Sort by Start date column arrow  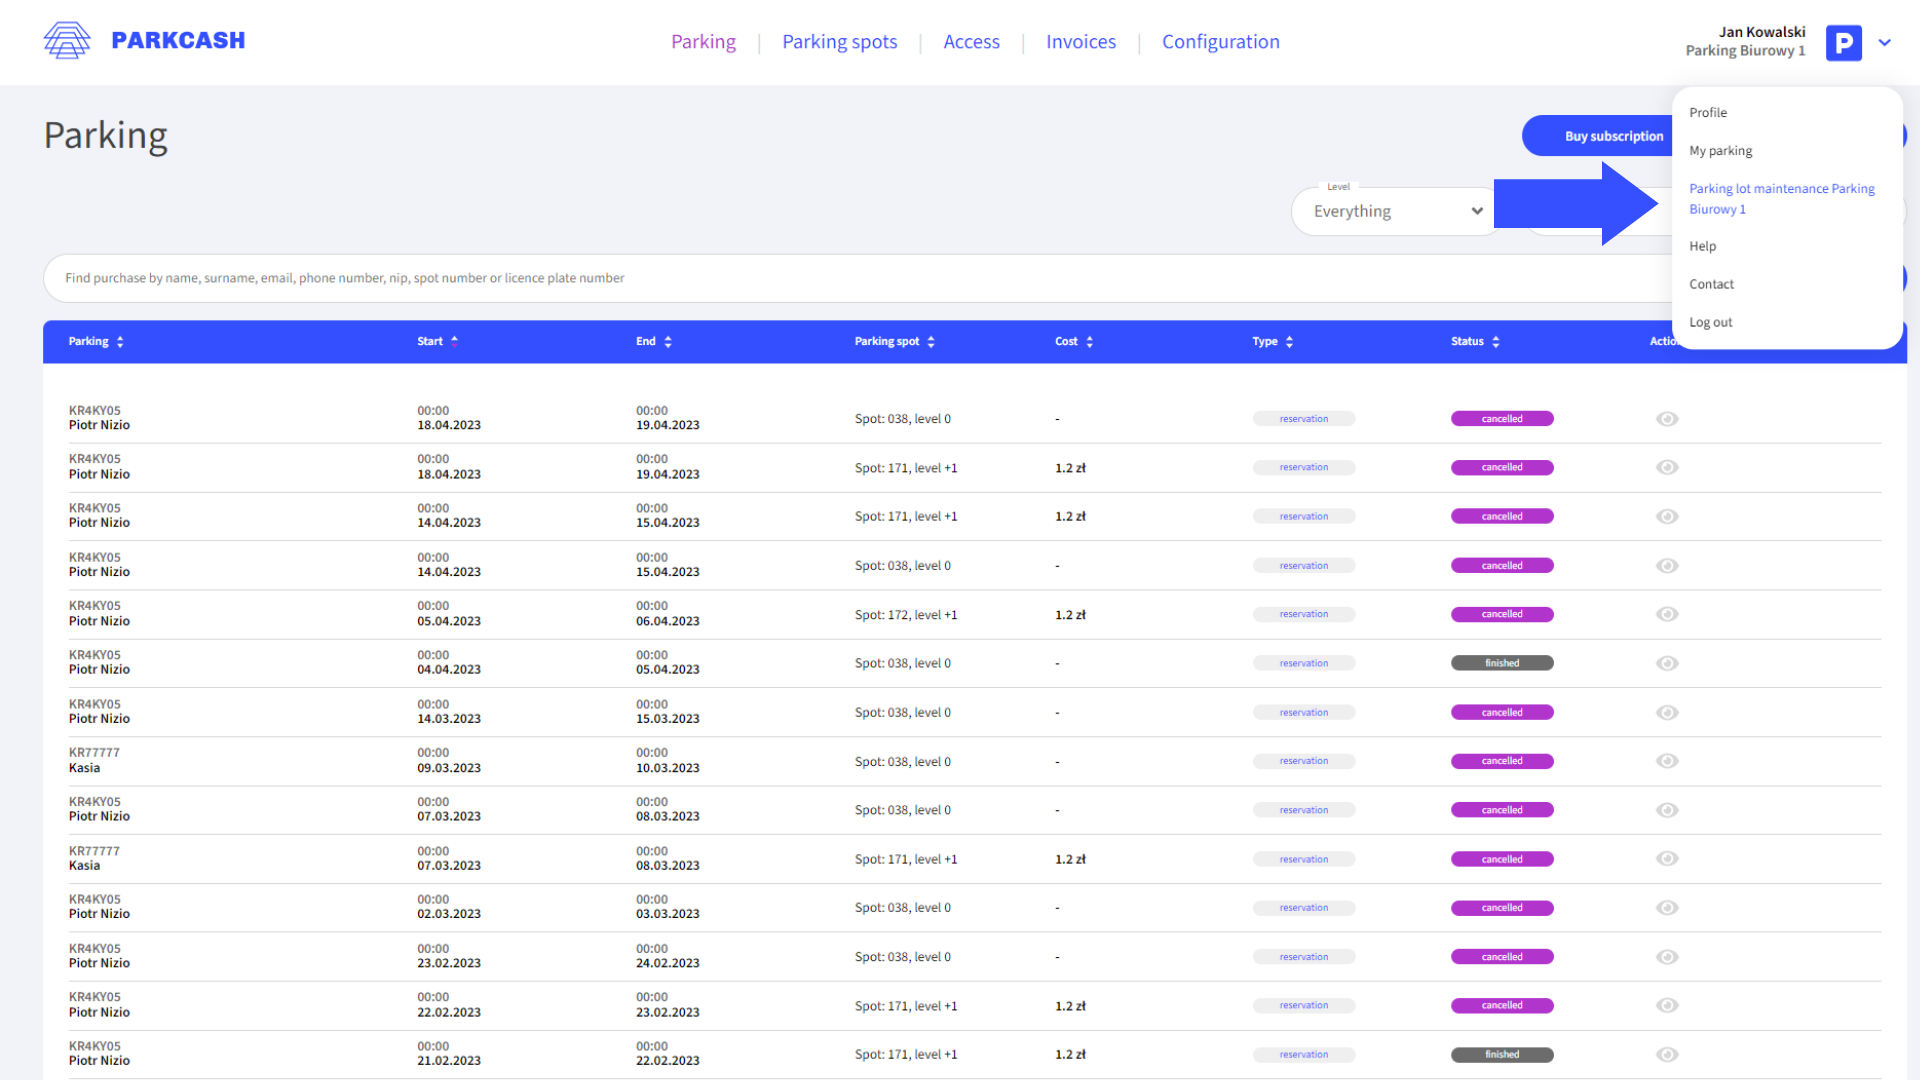(454, 342)
